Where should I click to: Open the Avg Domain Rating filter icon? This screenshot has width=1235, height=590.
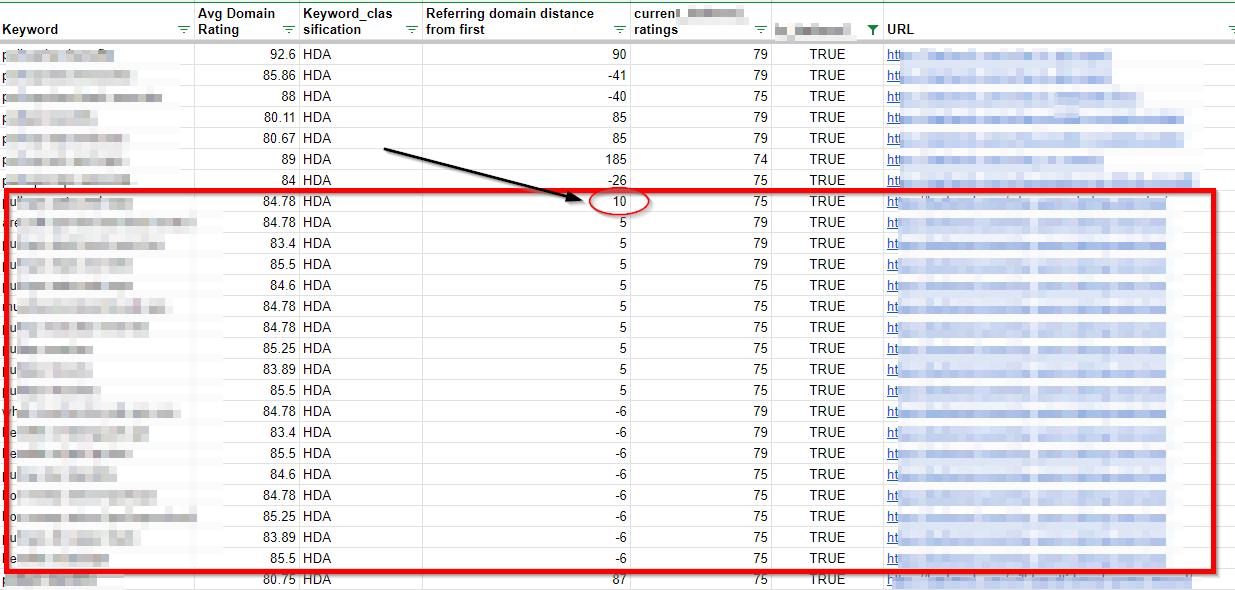tap(289, 30)
